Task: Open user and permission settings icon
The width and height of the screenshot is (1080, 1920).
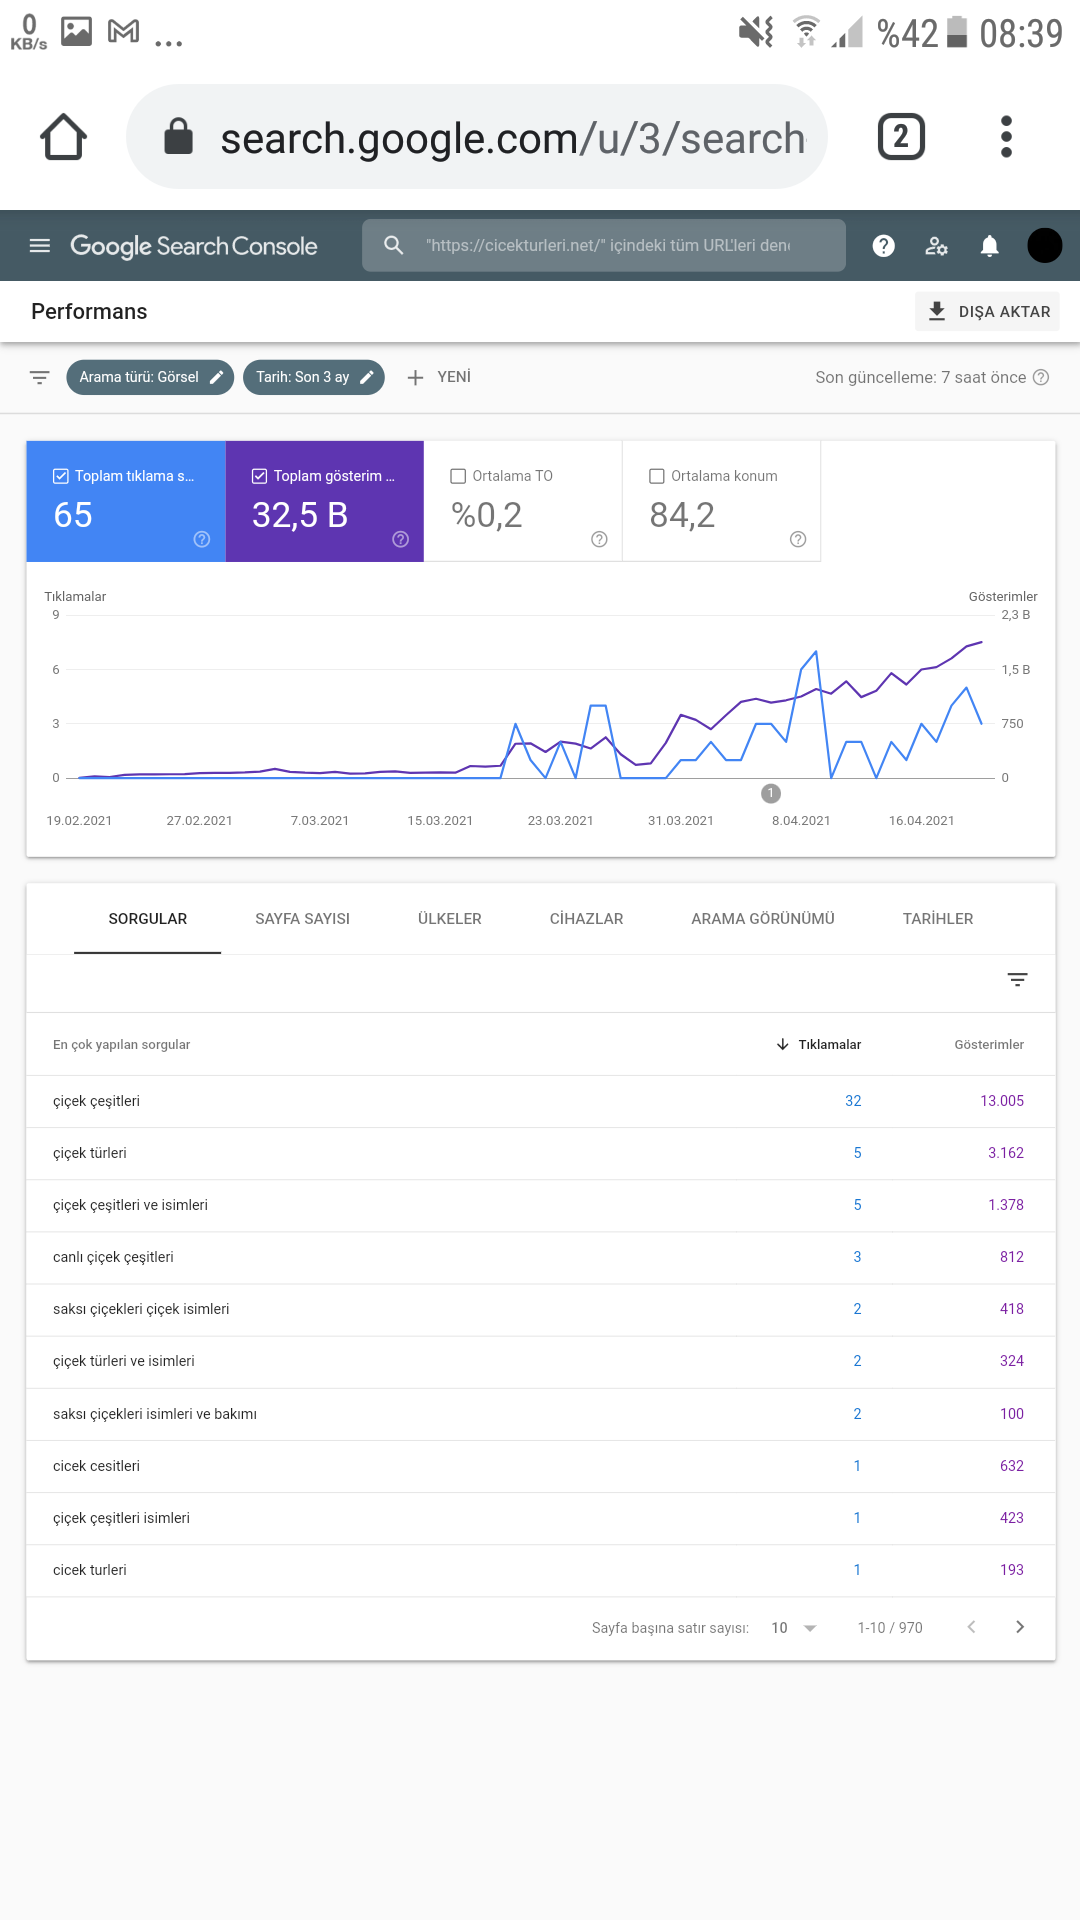Action: coord(936,246)
